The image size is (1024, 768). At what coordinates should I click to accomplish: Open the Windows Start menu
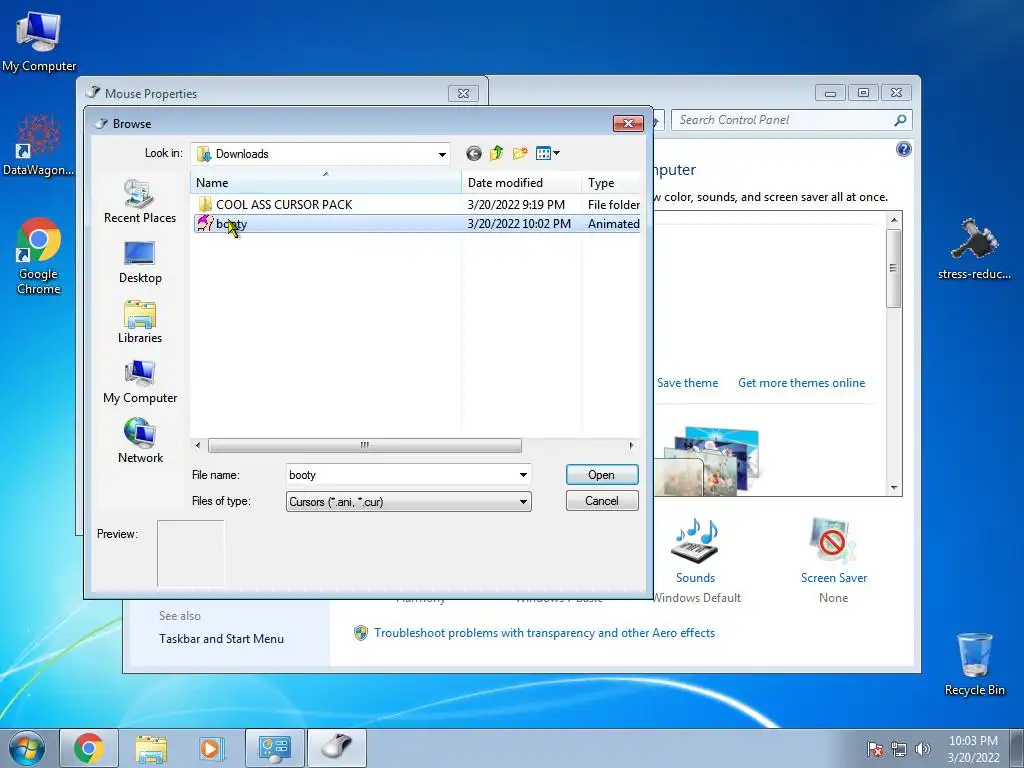click(x=27, y=748)
